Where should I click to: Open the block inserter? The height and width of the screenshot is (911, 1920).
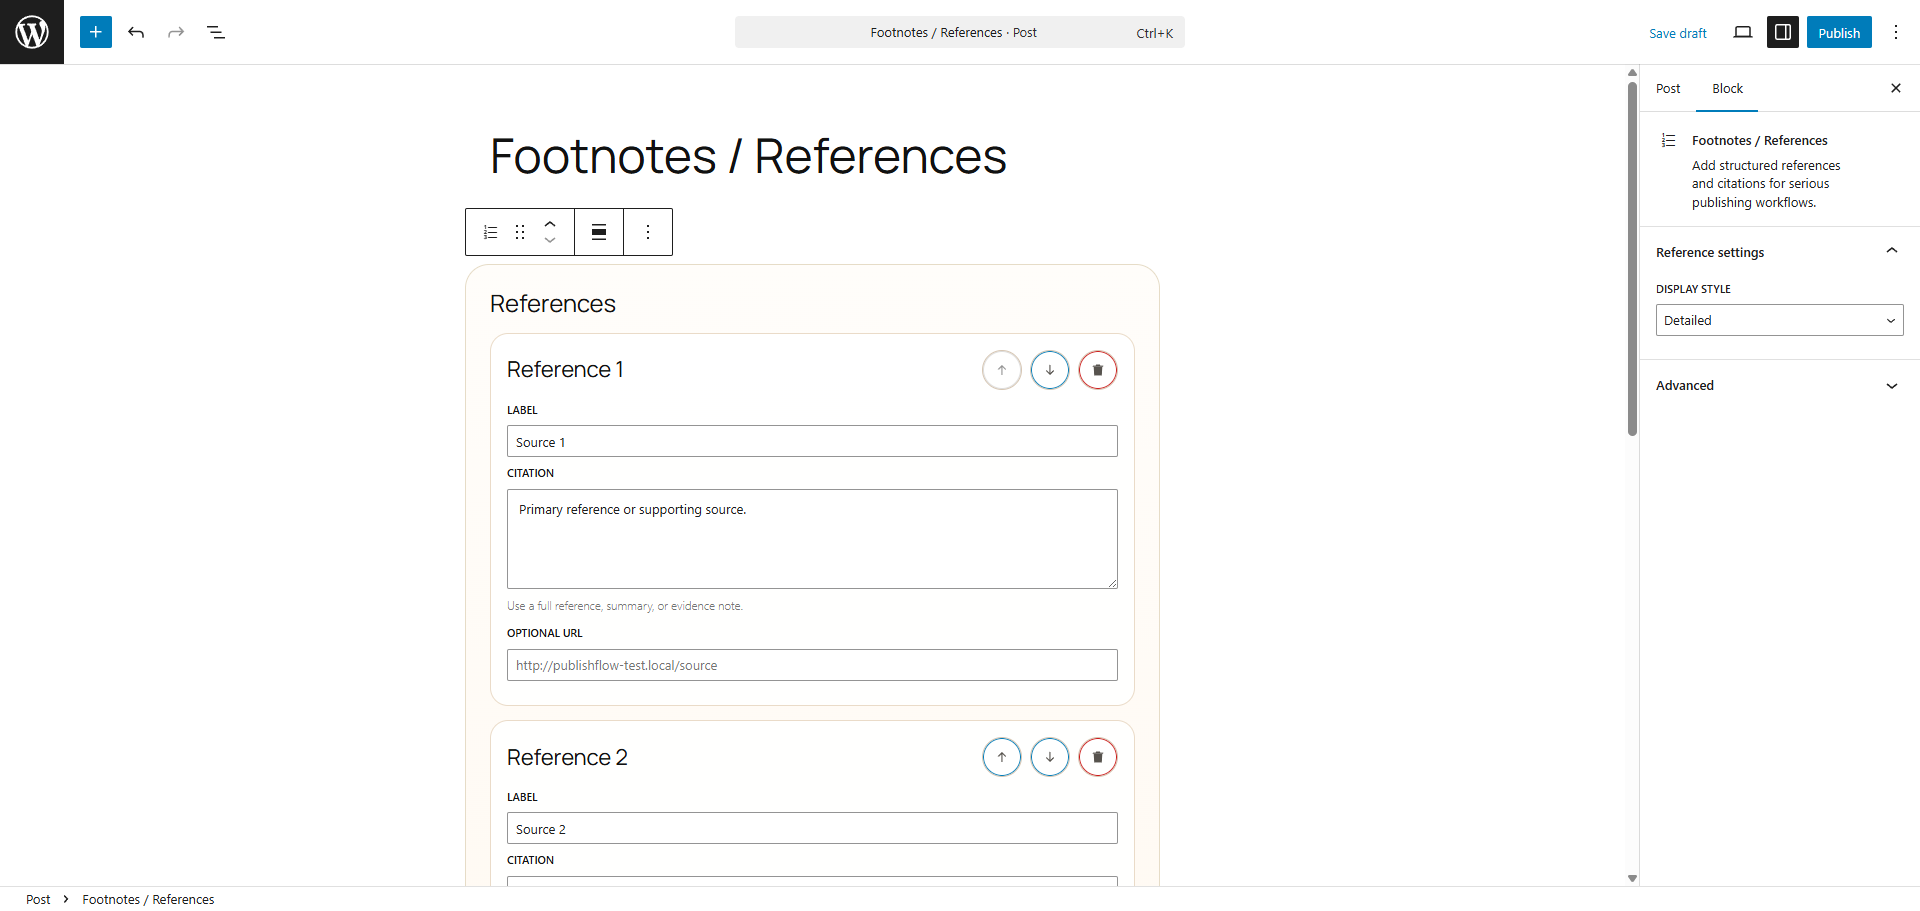click(x=95, y=32)
